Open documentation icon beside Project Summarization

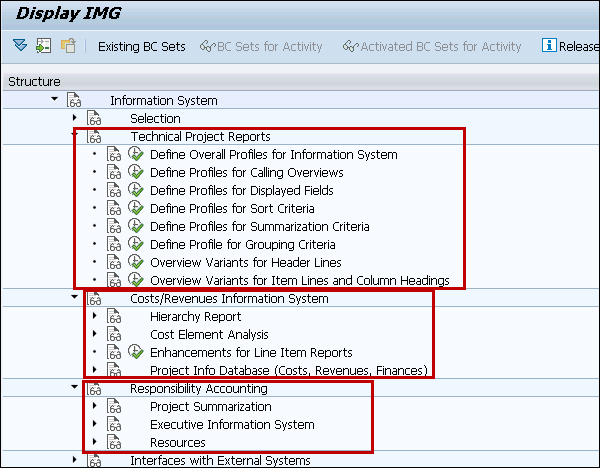coord(114,407)
